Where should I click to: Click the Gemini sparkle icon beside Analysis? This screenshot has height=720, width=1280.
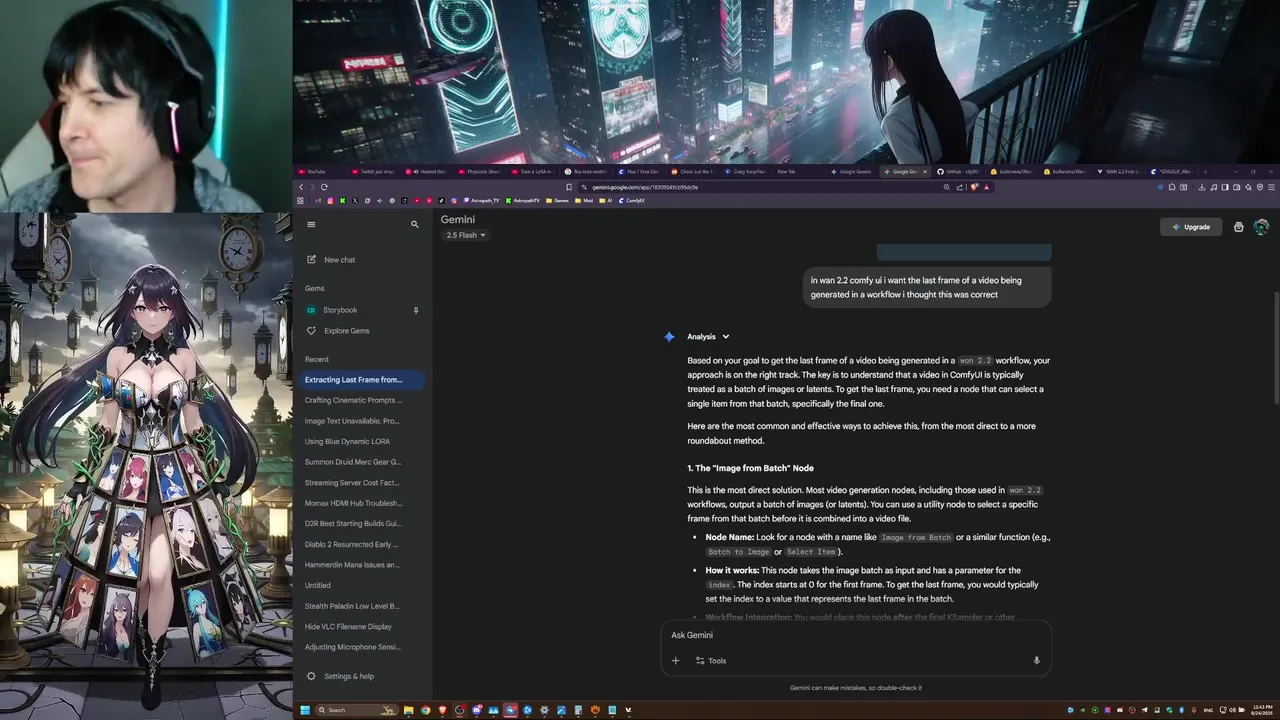669,337
